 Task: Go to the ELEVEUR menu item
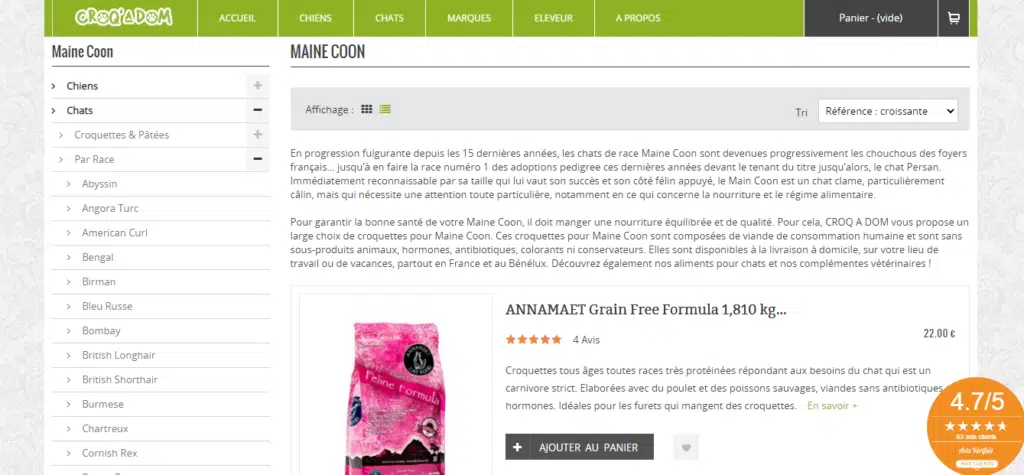click(x=553, y=18)
